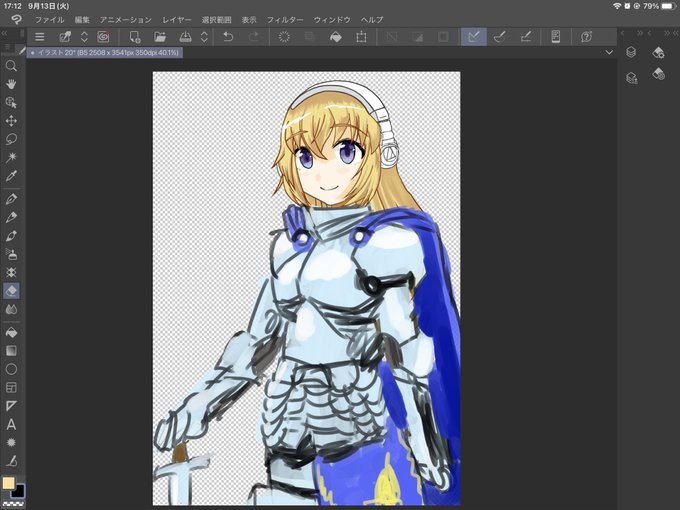The width and height of the screenshot is (680, 510).
Task: Toggle Snap to grid
Action: [x=526, y=37]
